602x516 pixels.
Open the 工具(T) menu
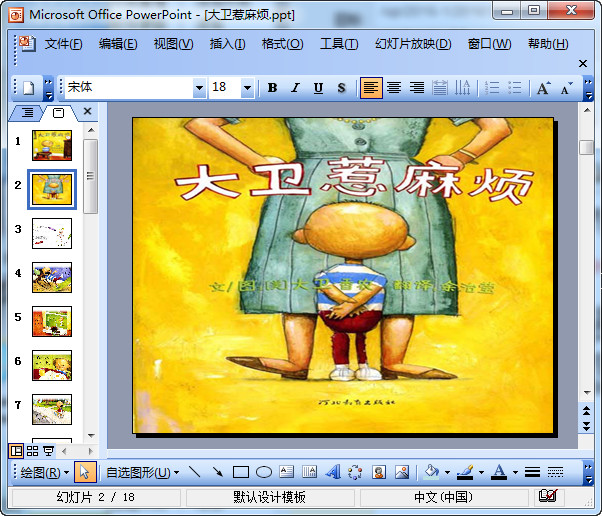(339, 44)
